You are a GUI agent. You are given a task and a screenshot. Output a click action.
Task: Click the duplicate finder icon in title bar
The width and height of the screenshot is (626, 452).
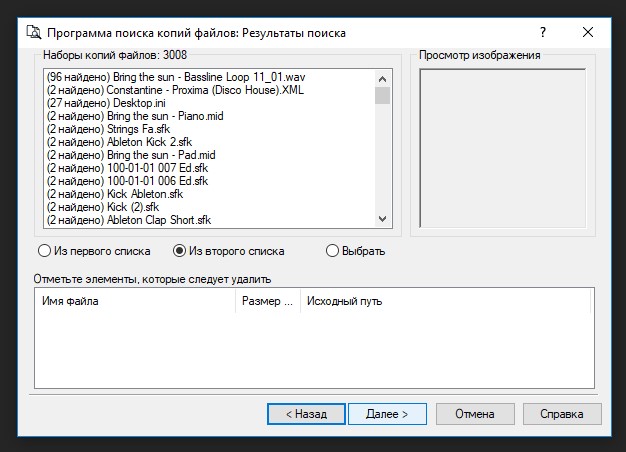(34, 32)
